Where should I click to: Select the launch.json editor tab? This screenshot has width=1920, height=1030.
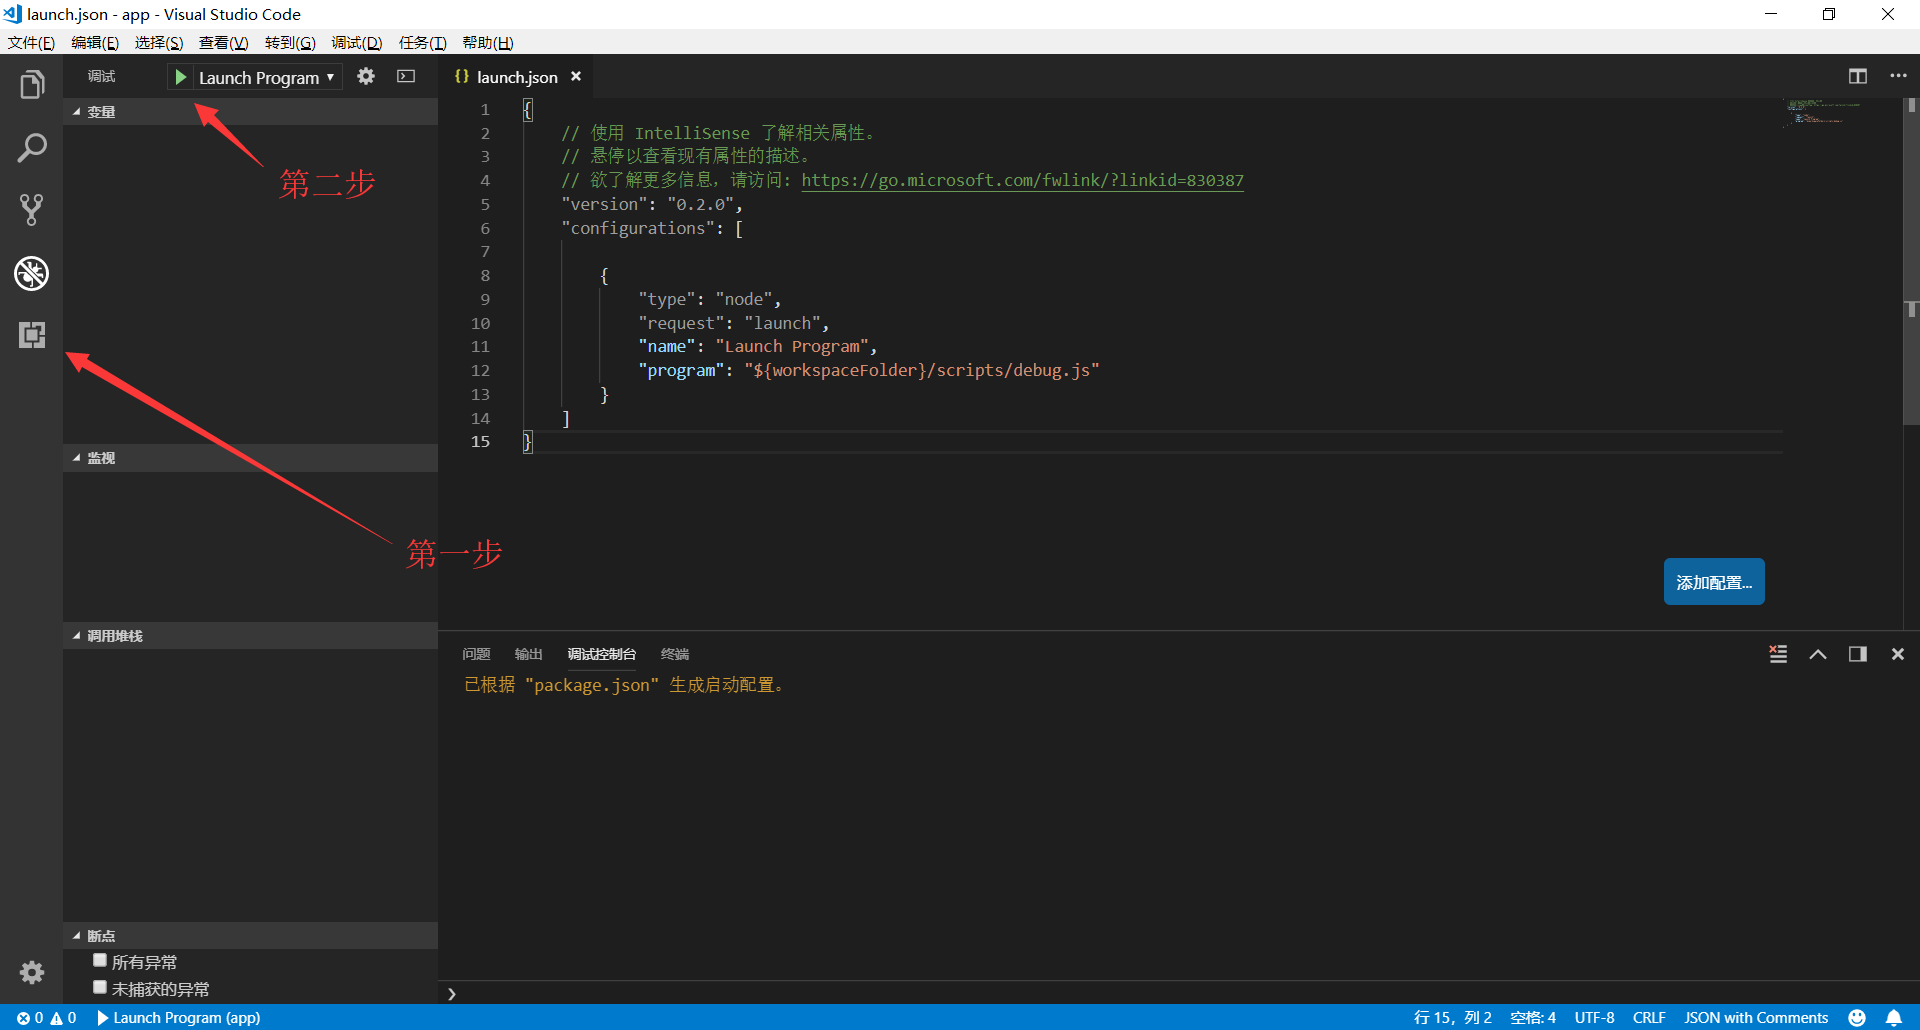click(516, 77)
